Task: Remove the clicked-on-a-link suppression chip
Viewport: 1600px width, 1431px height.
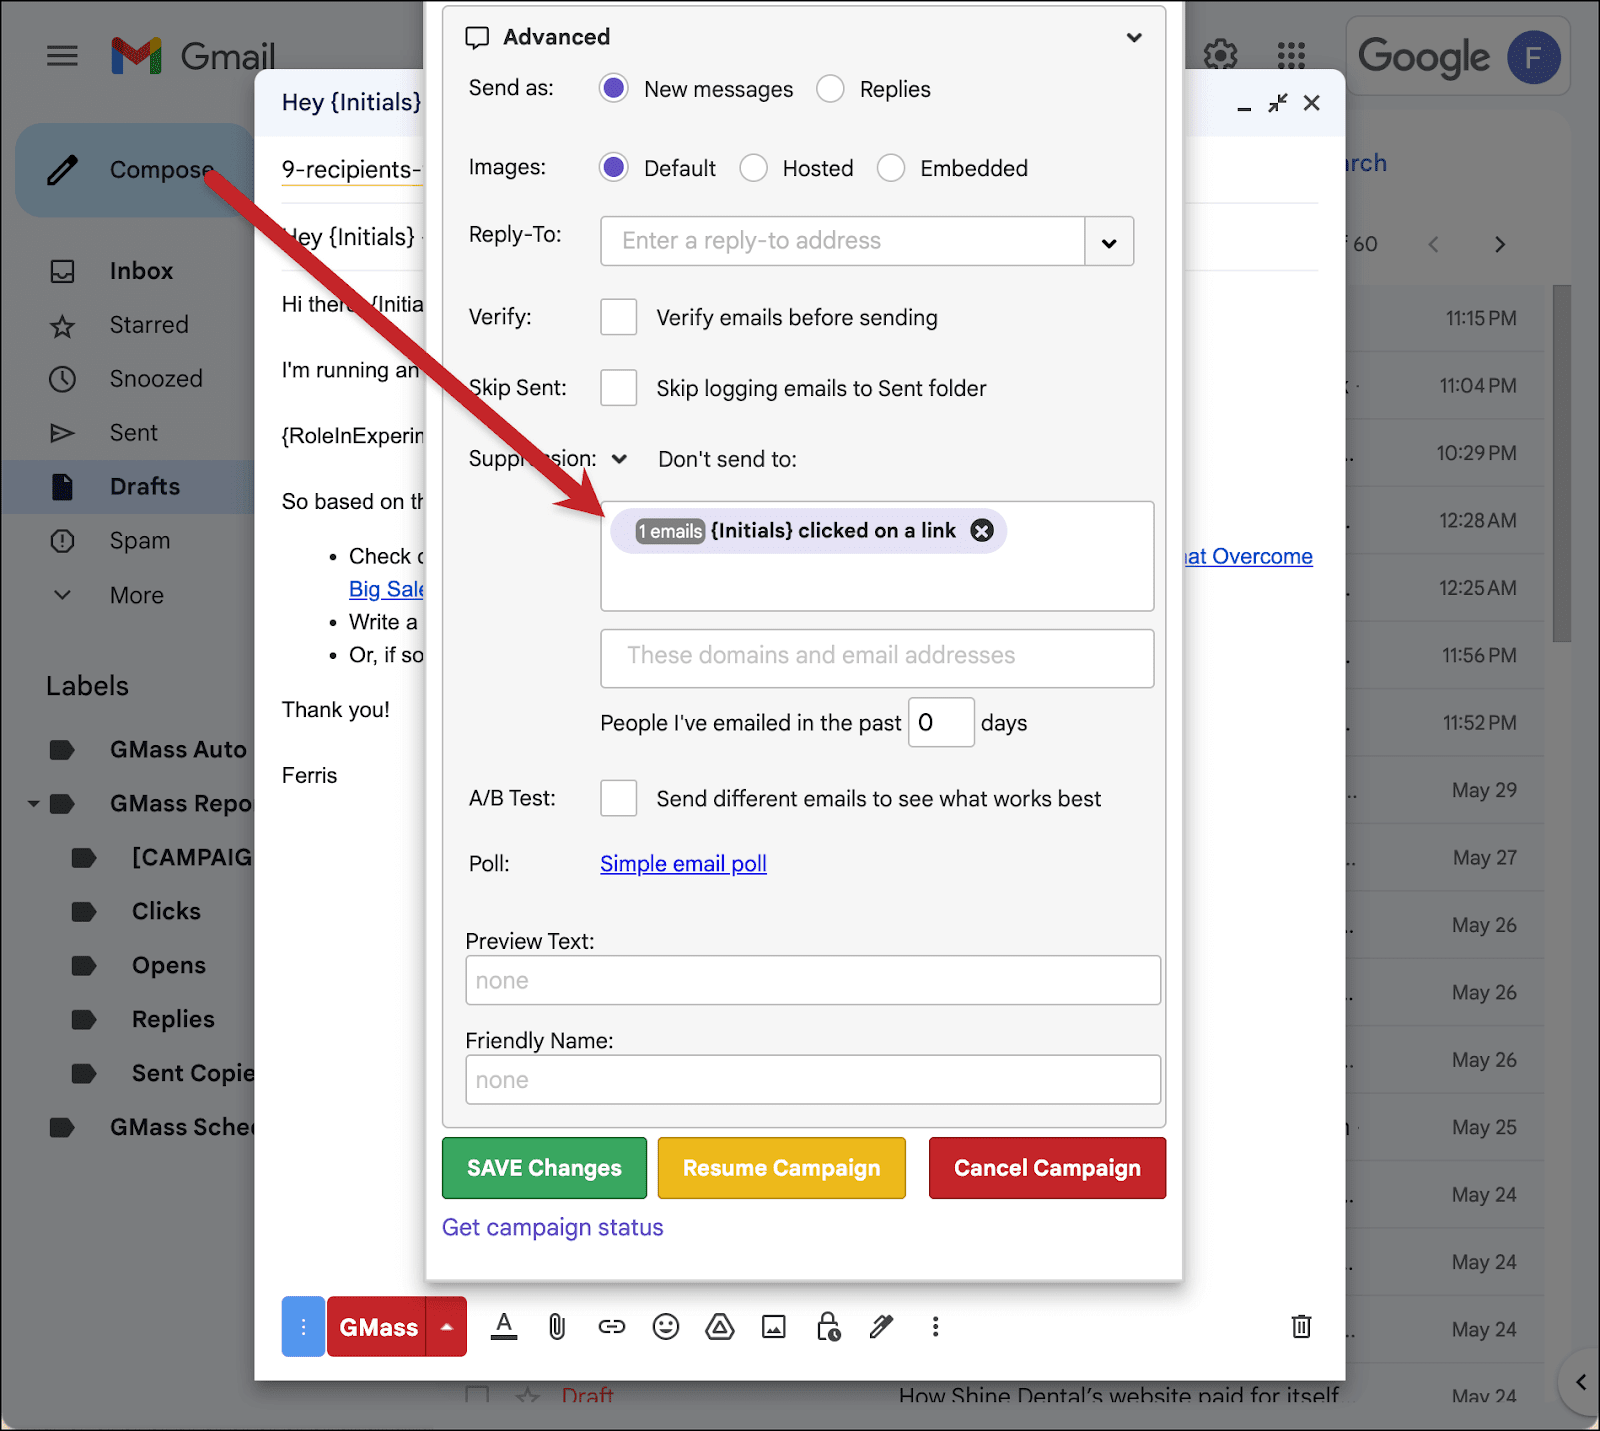Action: point(982,531)
